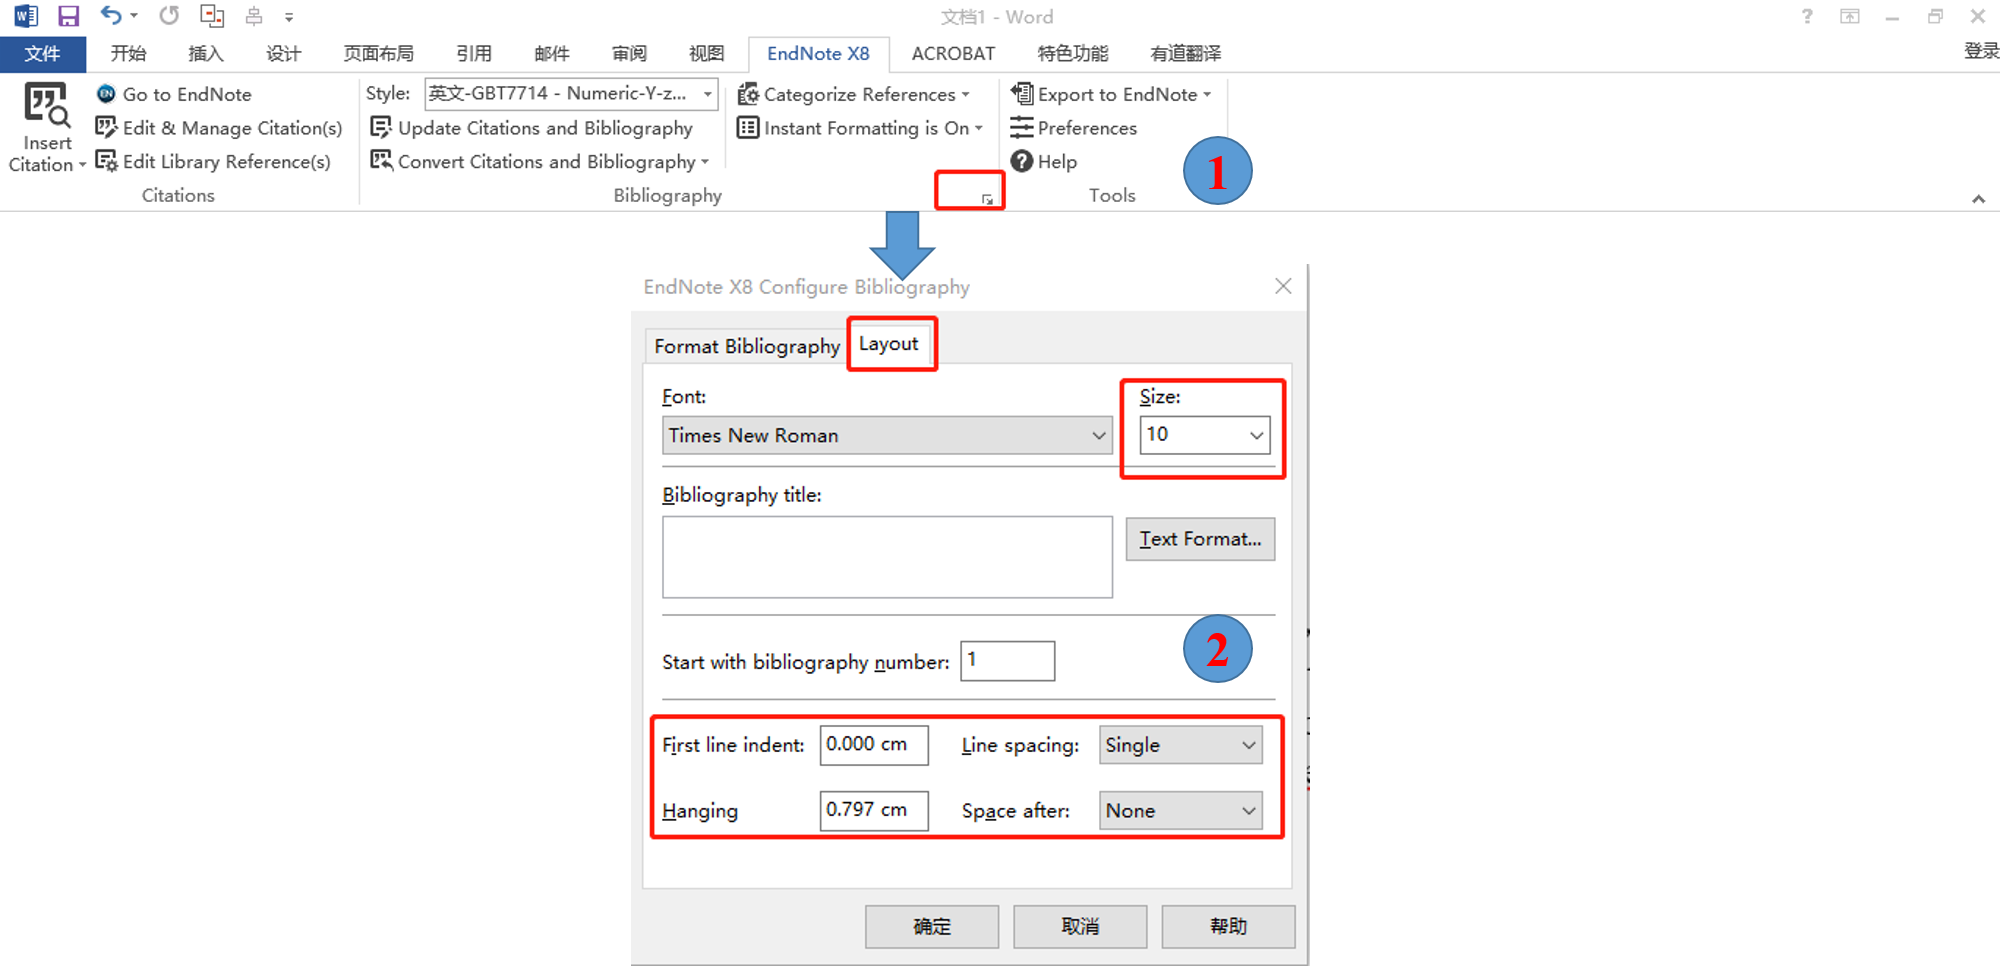Open the 文件 (File) tab
Image resolution: width=2000 pixels, height=966 pixels.
pos(43,54)
